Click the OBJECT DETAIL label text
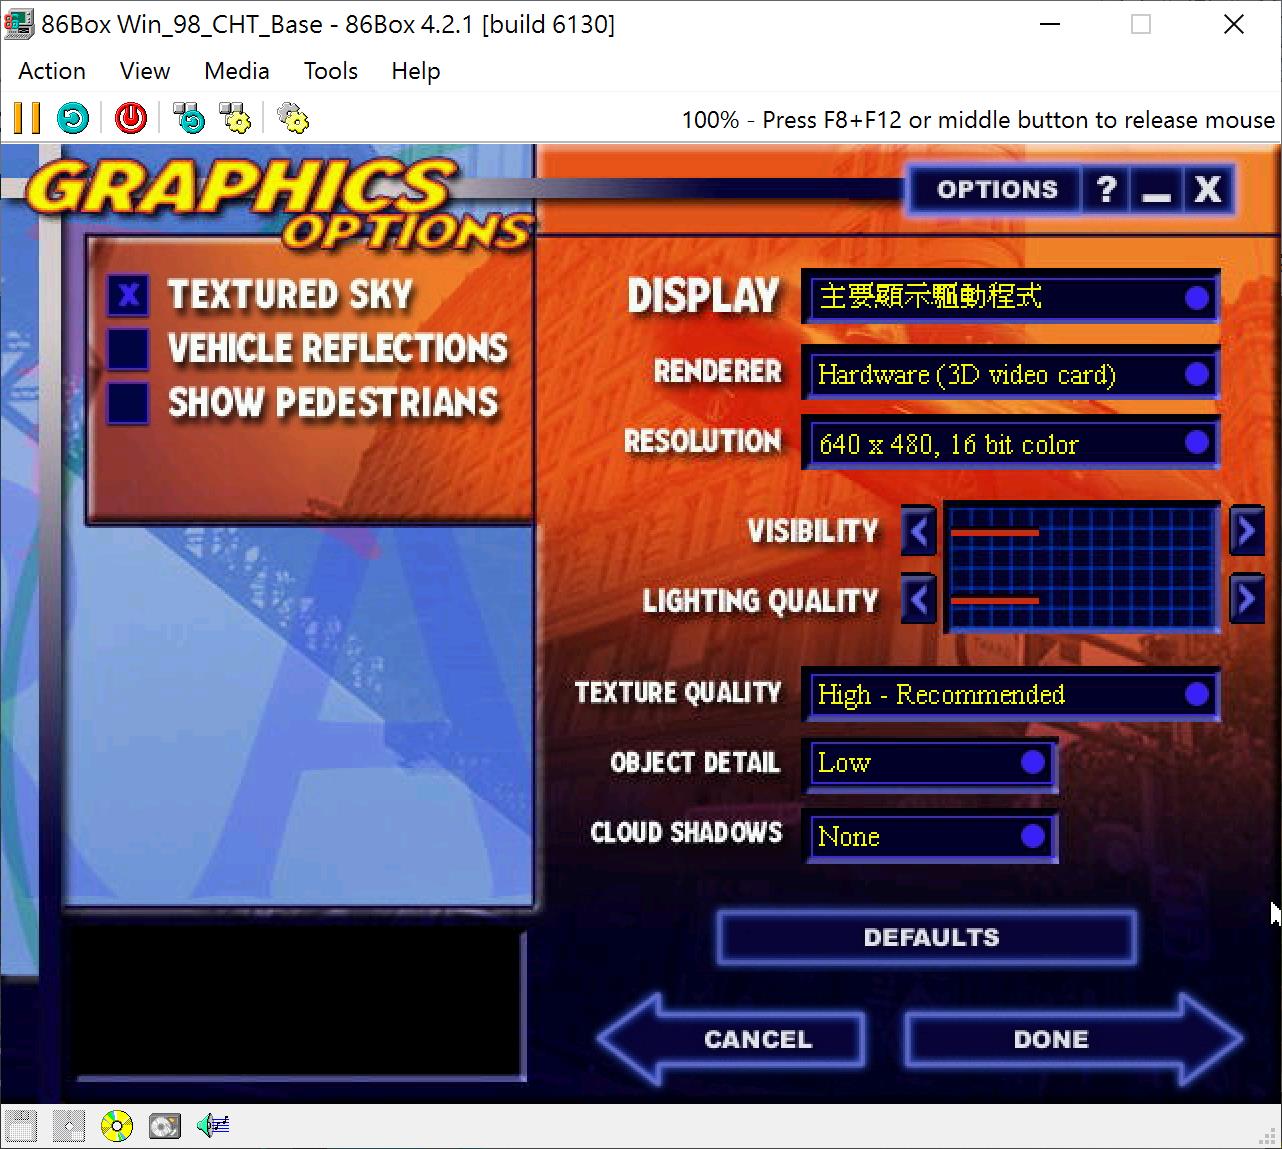The height and width of the screenshot is (1149, 1282). pyautogui.click(x=695, y=762)
